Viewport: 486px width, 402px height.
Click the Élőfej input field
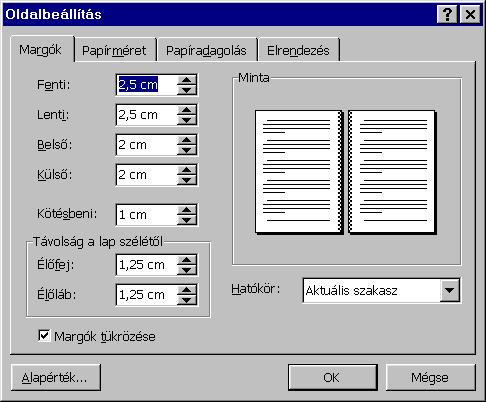(x=147, y=265)
